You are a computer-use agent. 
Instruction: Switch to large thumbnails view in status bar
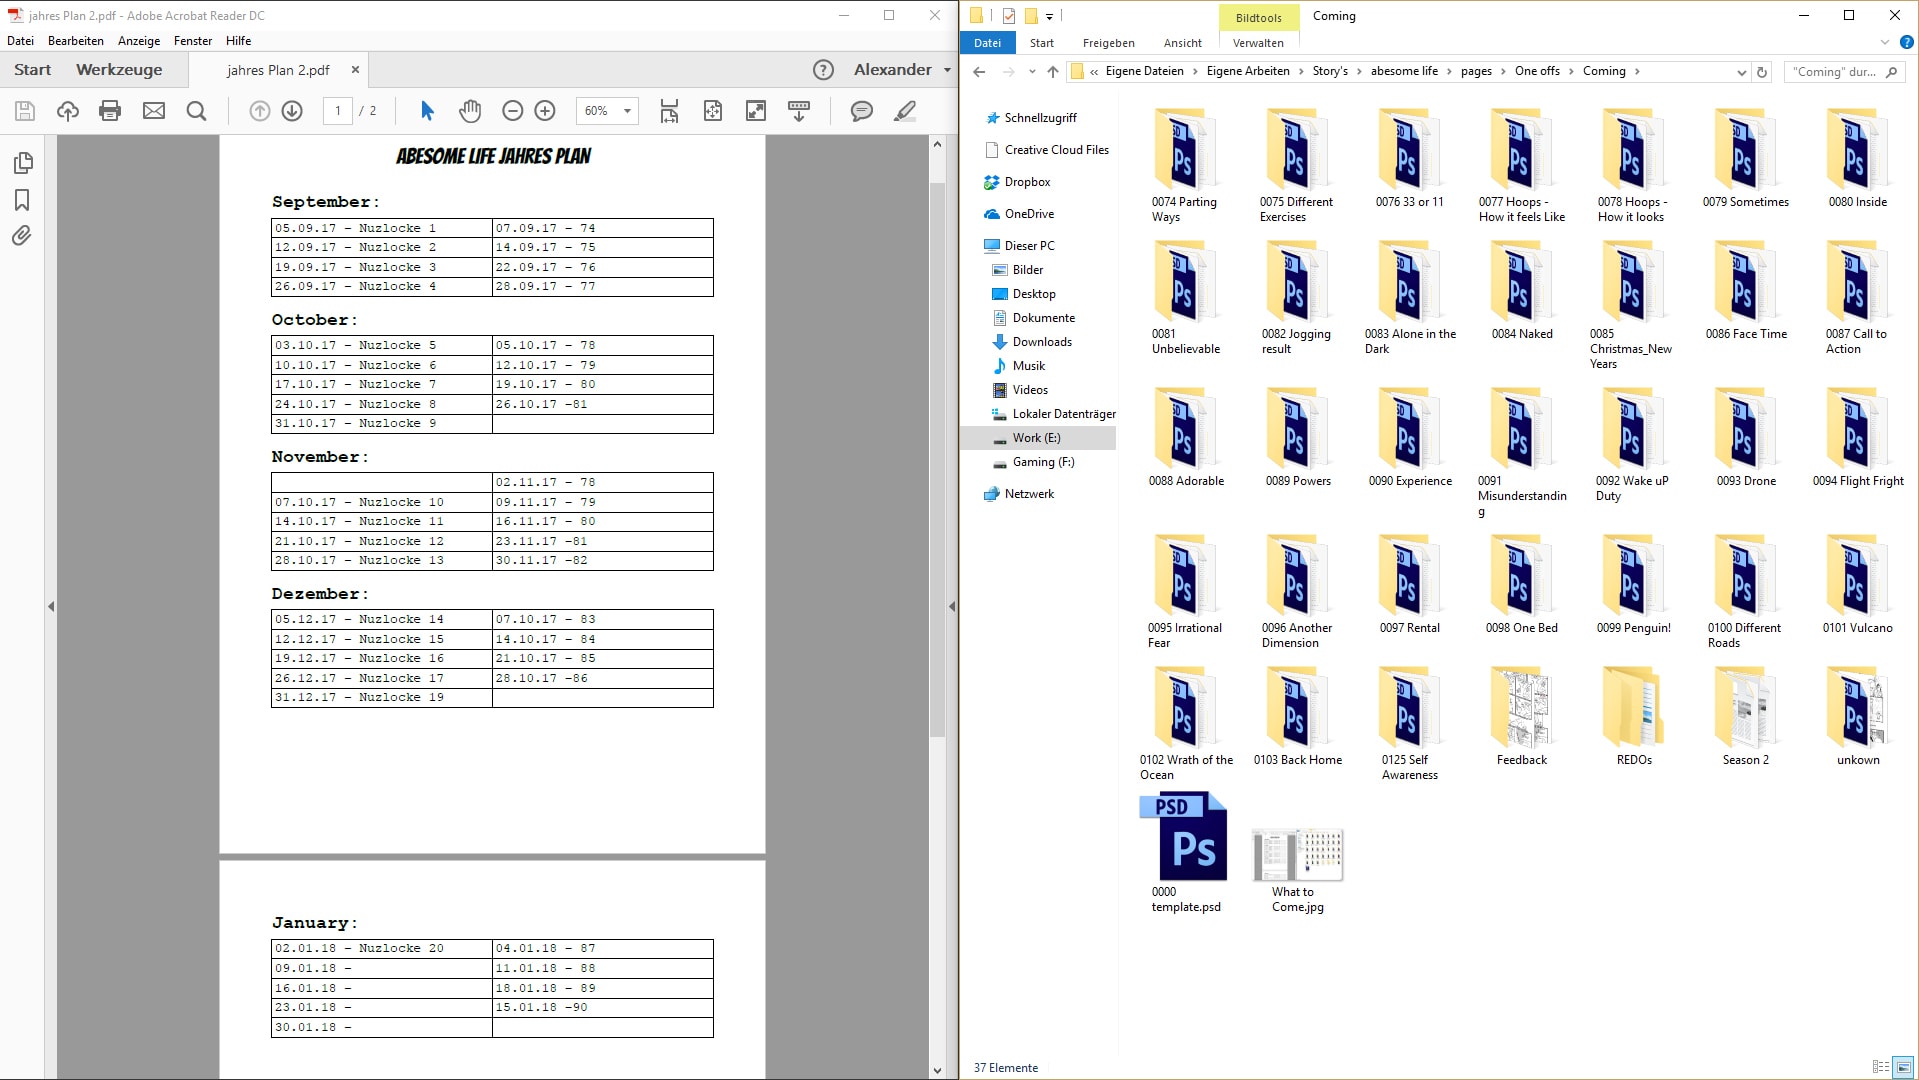(1903, 1067)
